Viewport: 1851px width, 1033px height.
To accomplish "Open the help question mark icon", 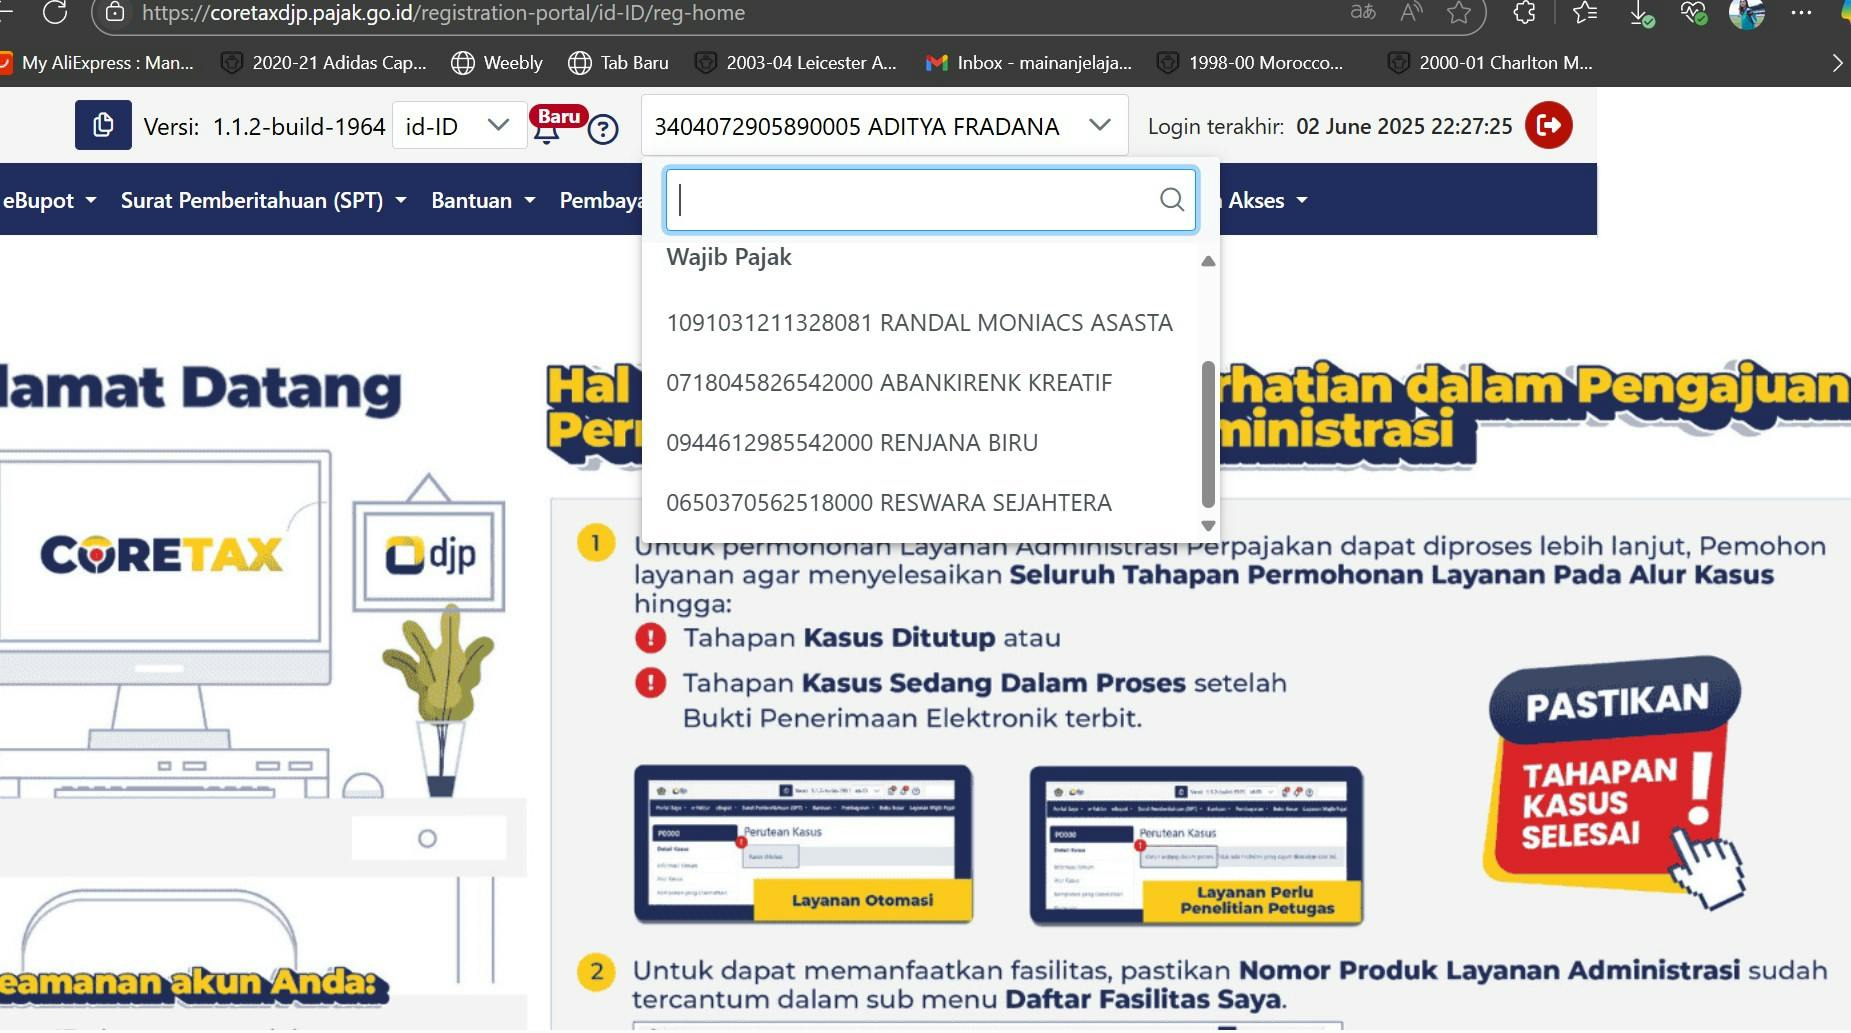I will point(603,129).
